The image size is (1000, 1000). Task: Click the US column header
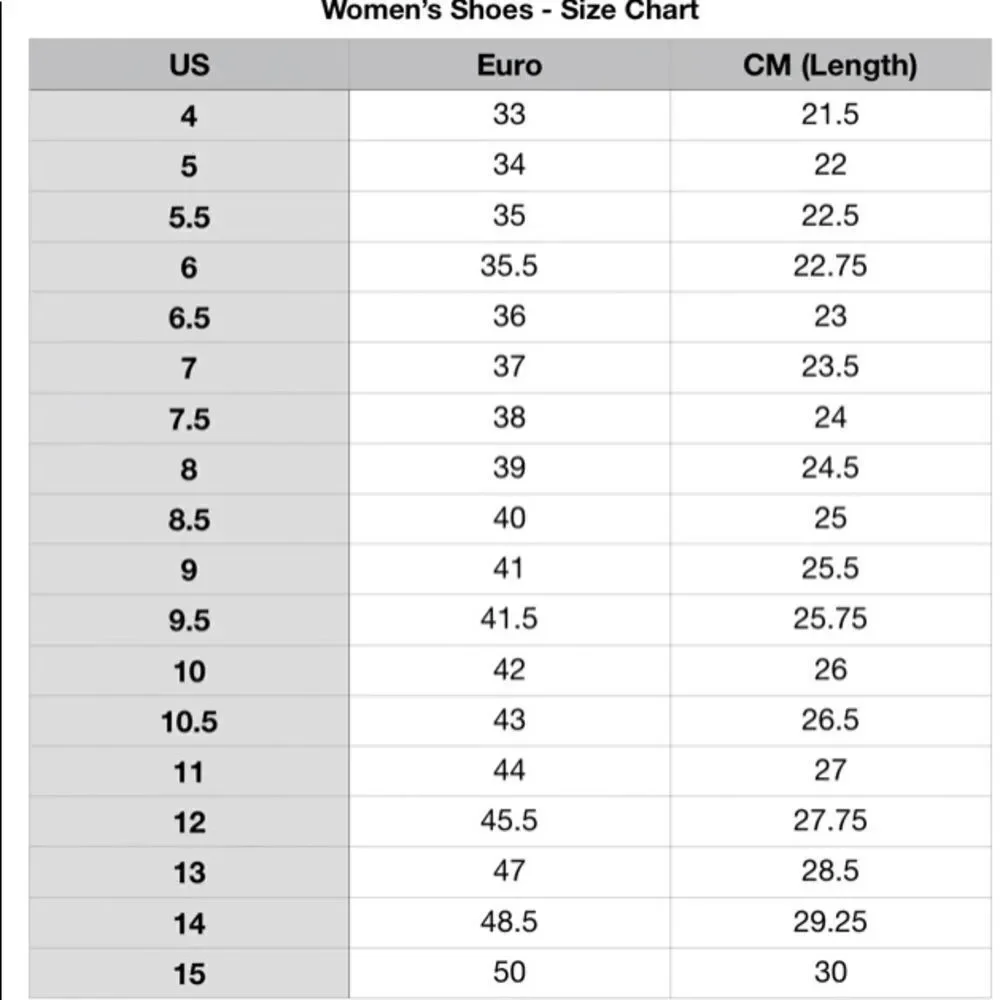point(189,64)
